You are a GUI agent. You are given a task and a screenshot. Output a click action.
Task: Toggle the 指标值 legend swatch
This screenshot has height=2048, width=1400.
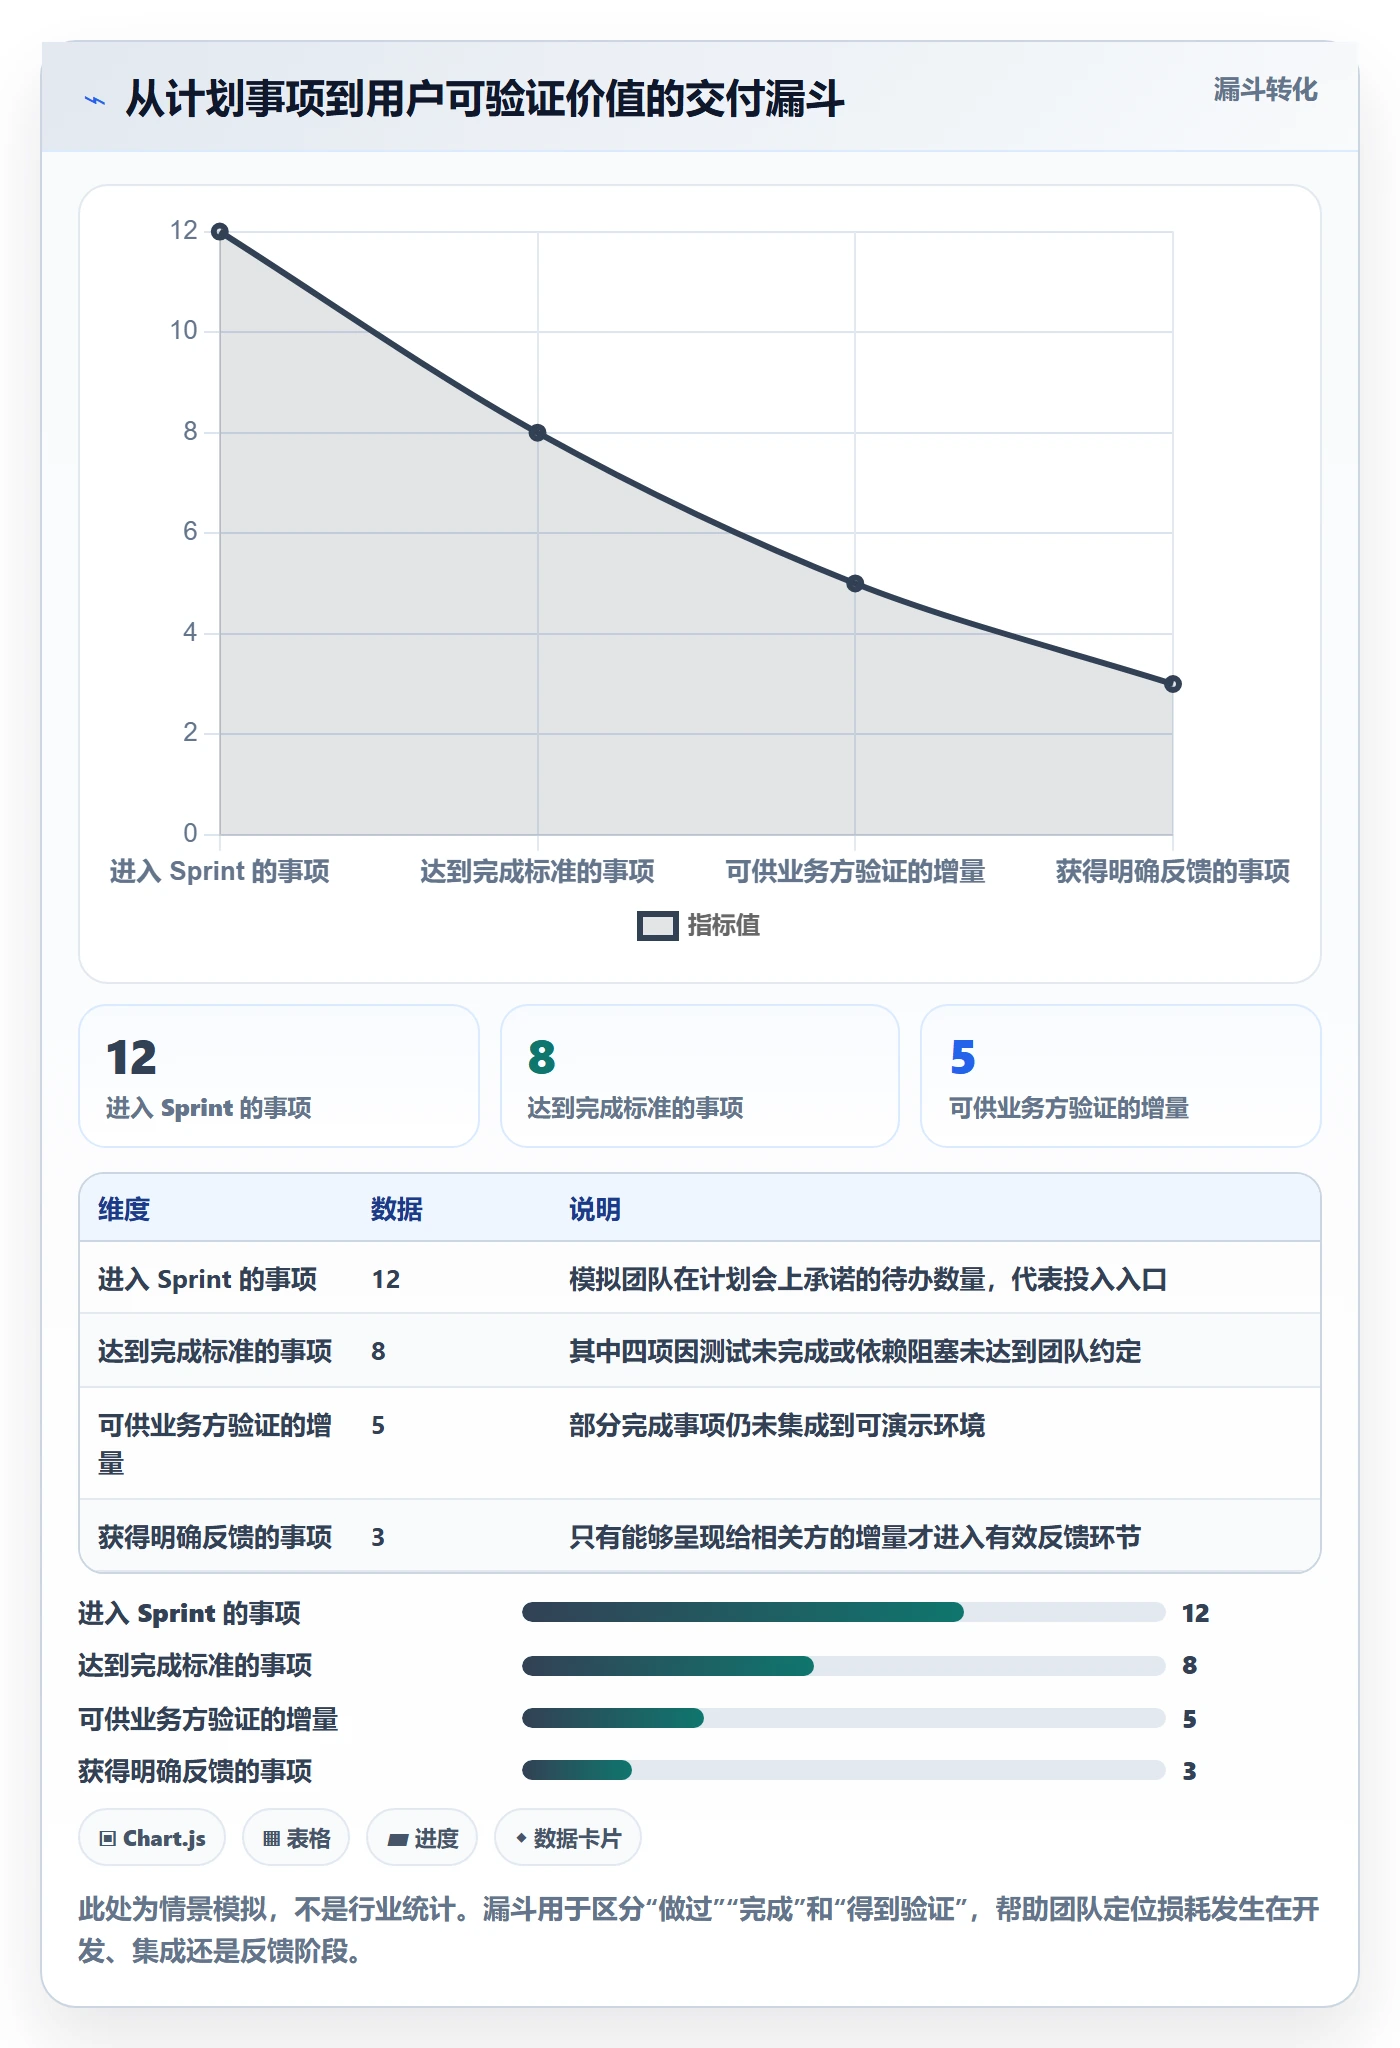[x=657, y=926]
